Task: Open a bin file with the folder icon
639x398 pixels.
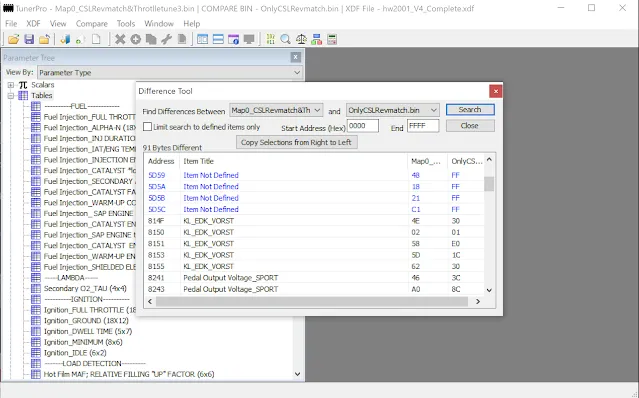Action: (13, 39)
